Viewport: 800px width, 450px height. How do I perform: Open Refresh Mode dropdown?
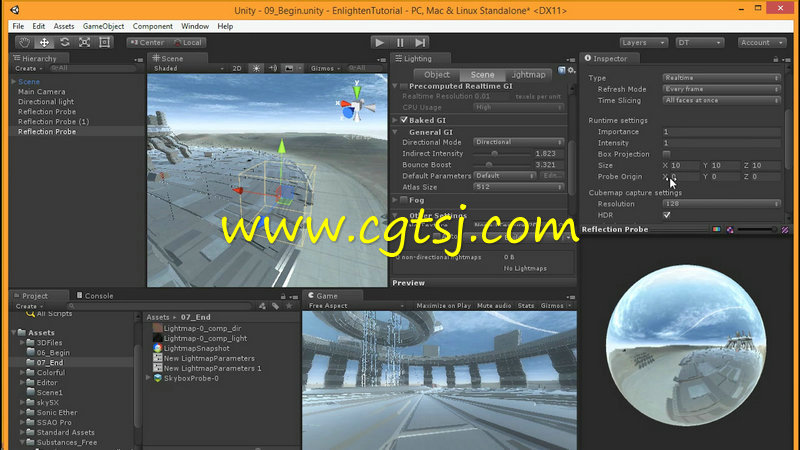(721, 89)
